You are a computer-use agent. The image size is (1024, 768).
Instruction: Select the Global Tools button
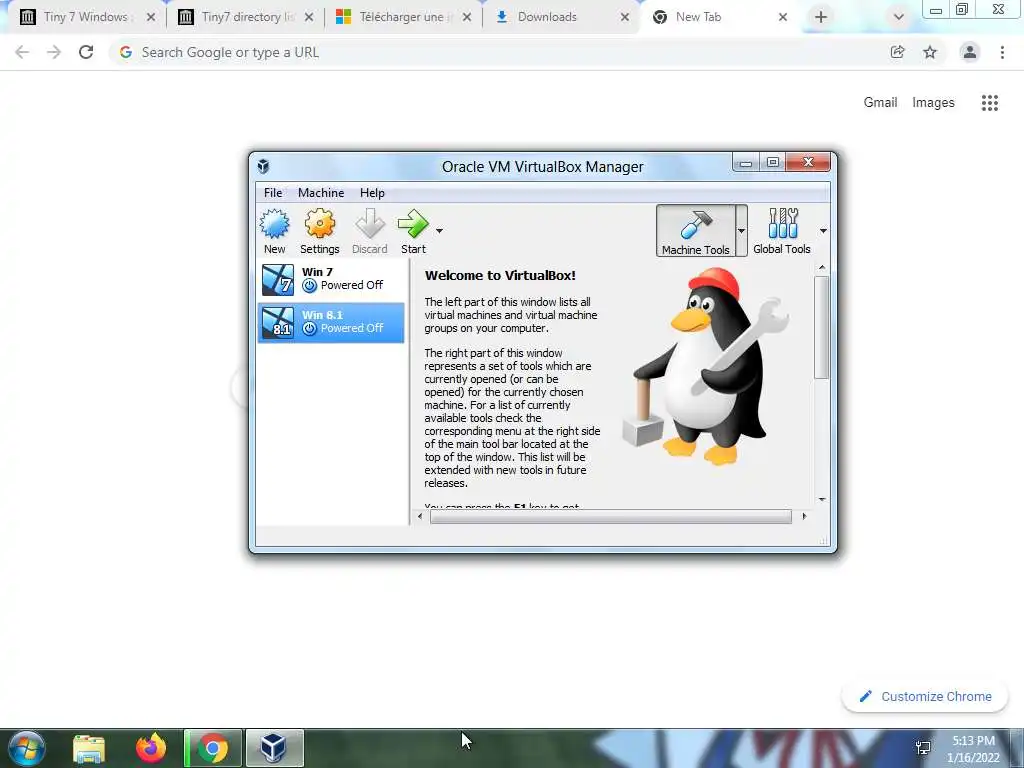point(782,231)
